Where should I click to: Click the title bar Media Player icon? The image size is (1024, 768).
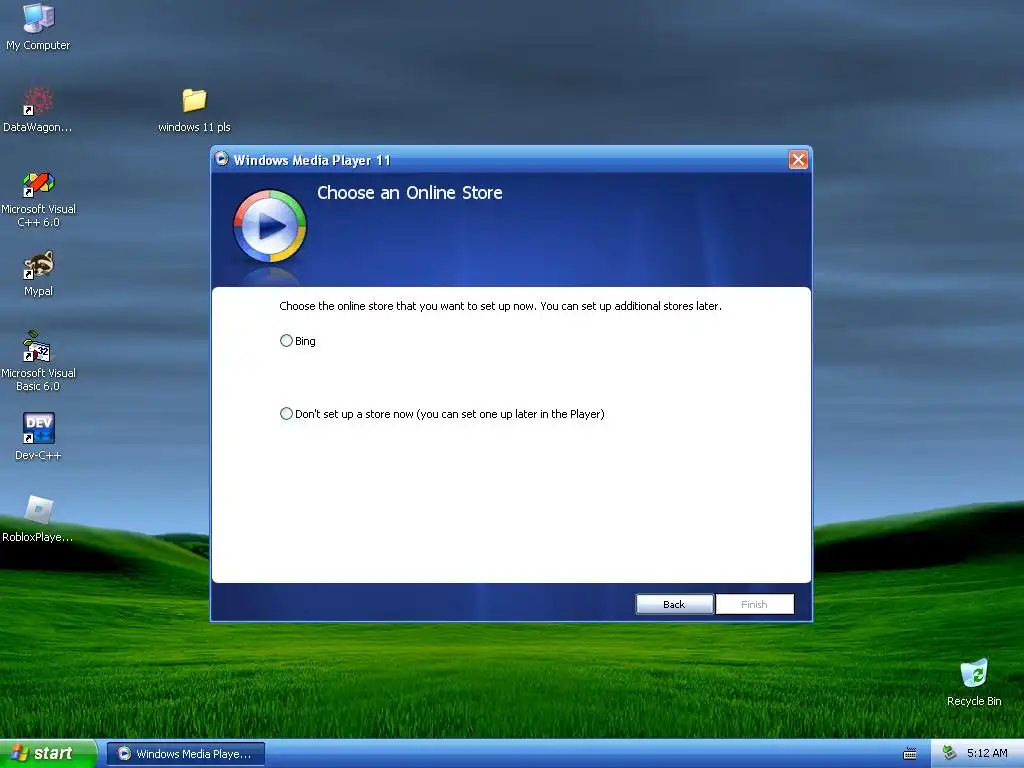click(221, 159)
